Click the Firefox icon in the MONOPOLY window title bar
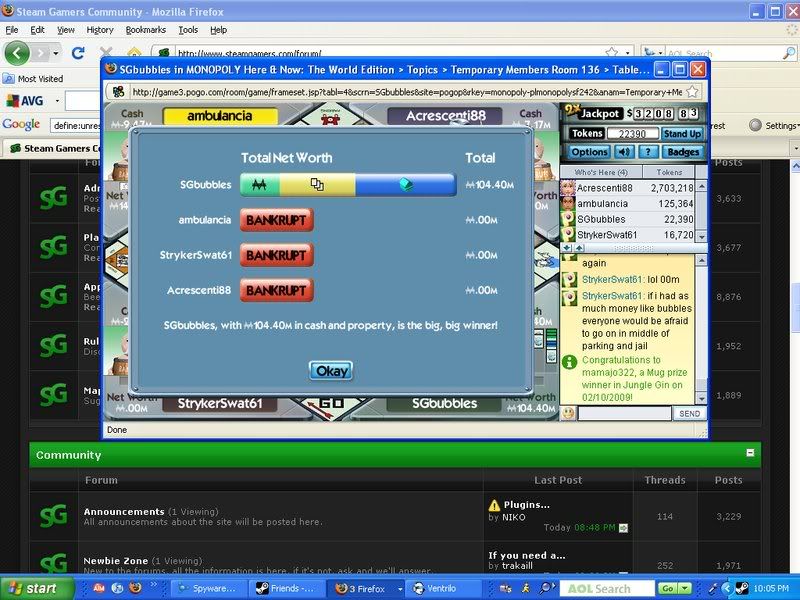Viewport: 800px width, 600px height. point(111,69)
